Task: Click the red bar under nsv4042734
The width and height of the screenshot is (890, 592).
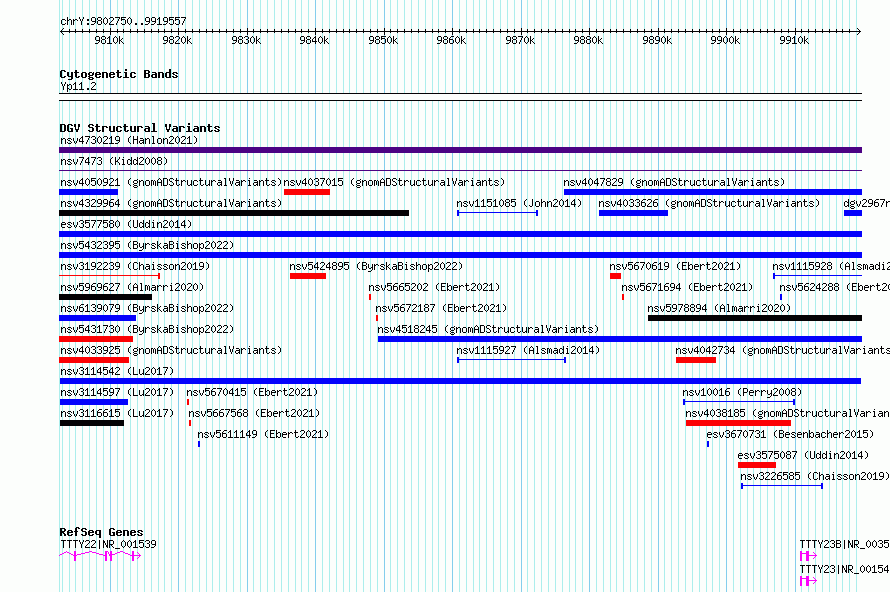Action: click(696, 360)
